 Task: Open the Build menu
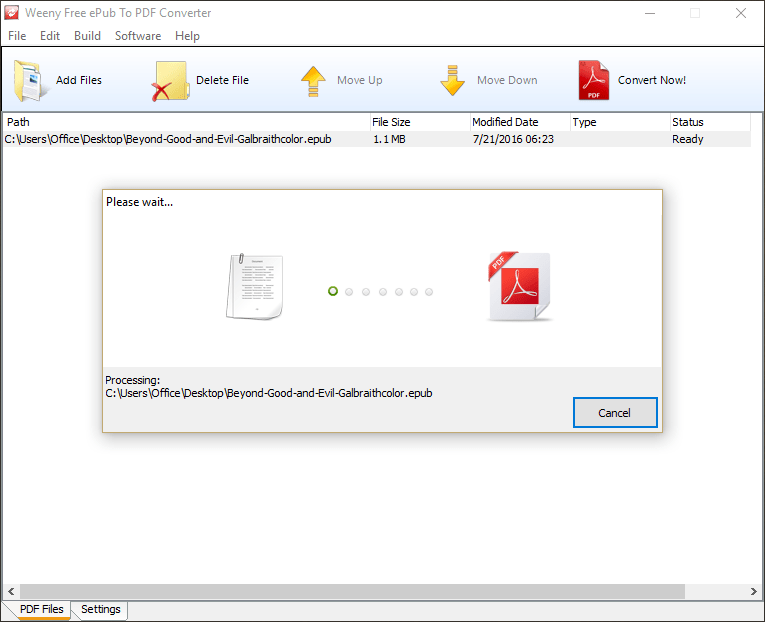(x=87, y=36)
